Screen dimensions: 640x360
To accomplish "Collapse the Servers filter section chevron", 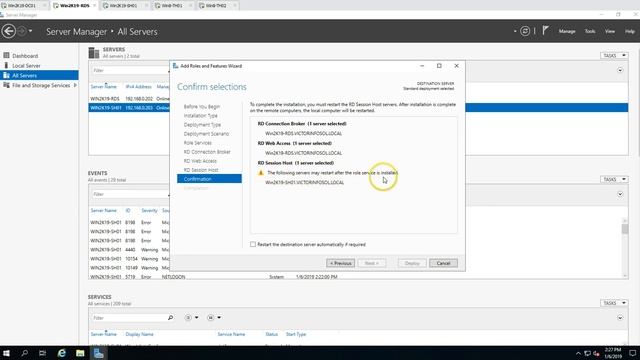I will (x=620, y=70).
